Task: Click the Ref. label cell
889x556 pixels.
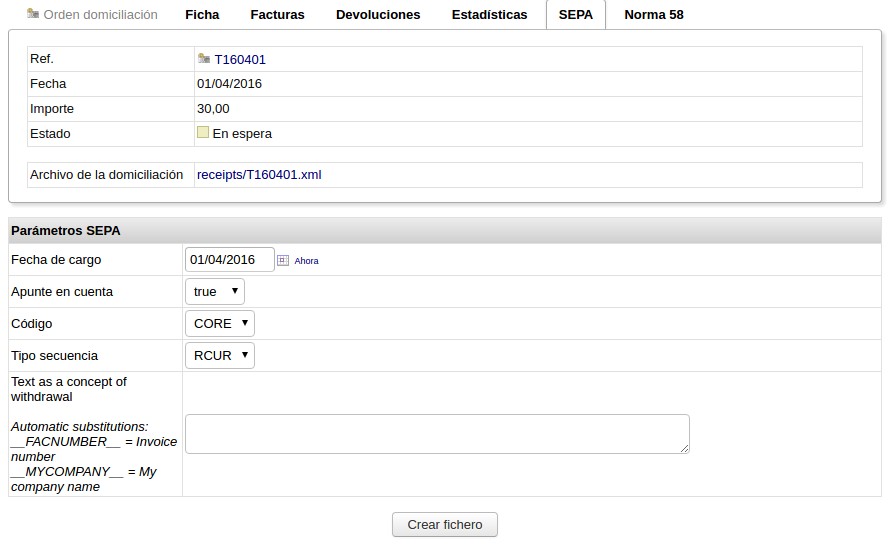Action: pos(111,59)
